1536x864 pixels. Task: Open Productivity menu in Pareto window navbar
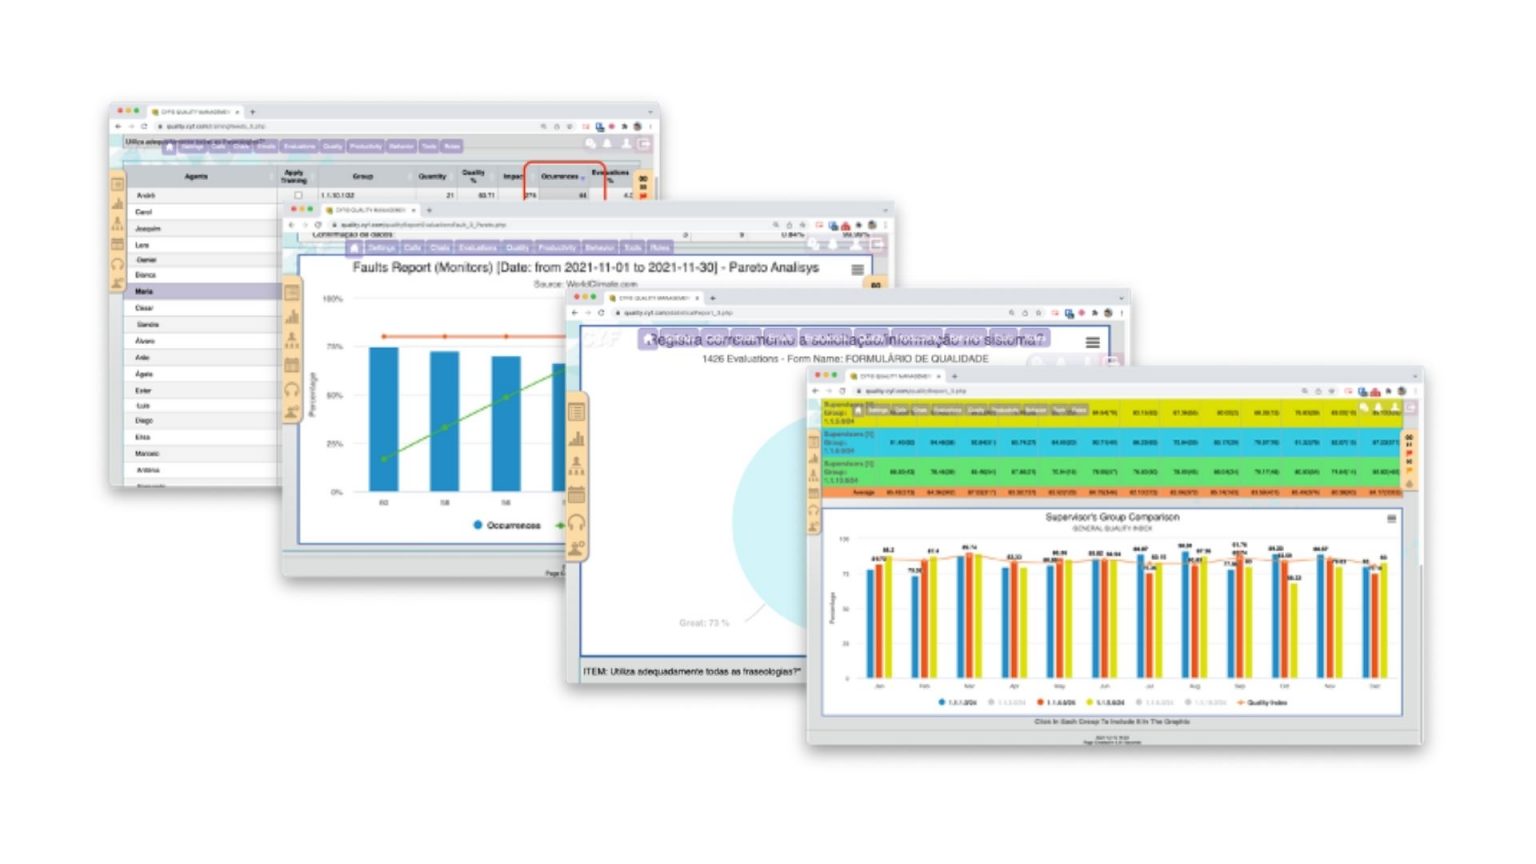pyautogui.click(x=557, y=248)
